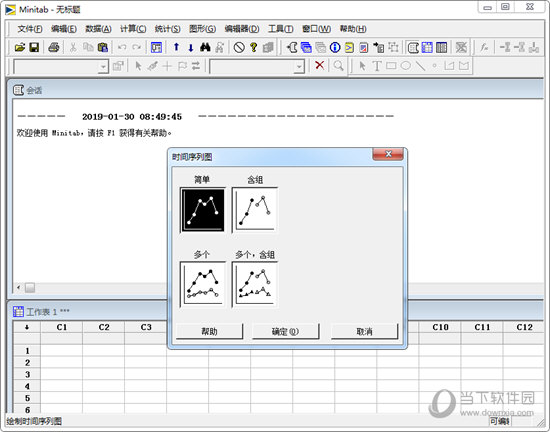The image size is (550, 432).
Task: Click the Cancel circle-slash icon
Action: coord(239,47)
